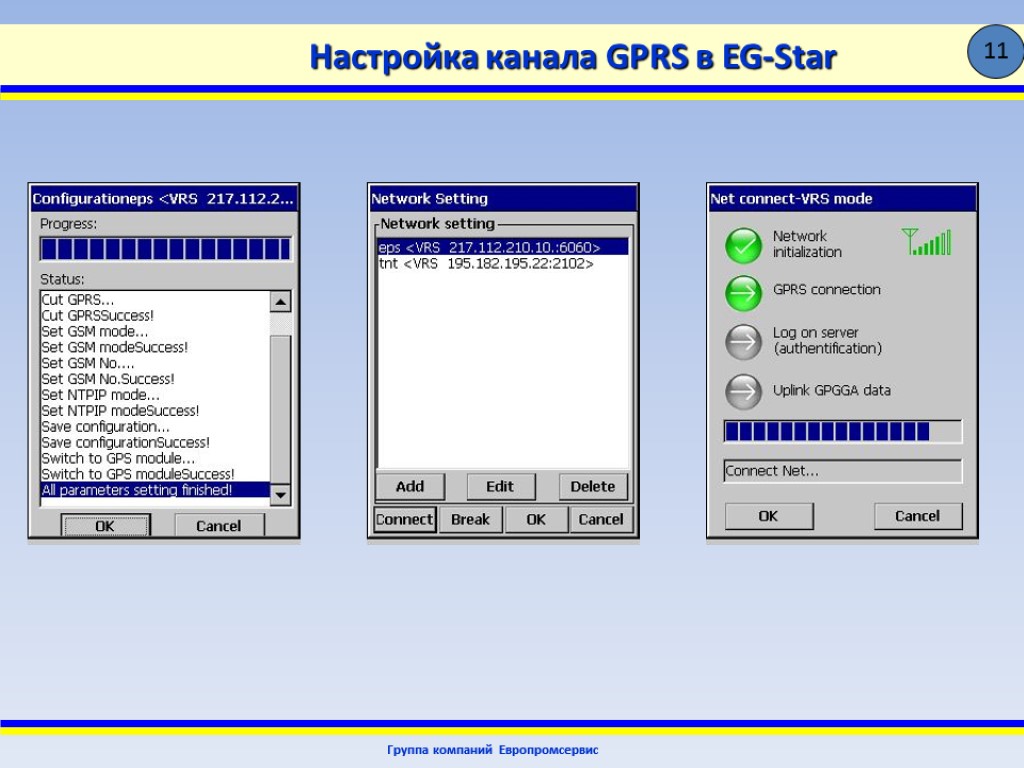1024x768 pixels.
Task: Click the 'Группа компаний Европромсервис' footer text
Action: pos(492,750)
